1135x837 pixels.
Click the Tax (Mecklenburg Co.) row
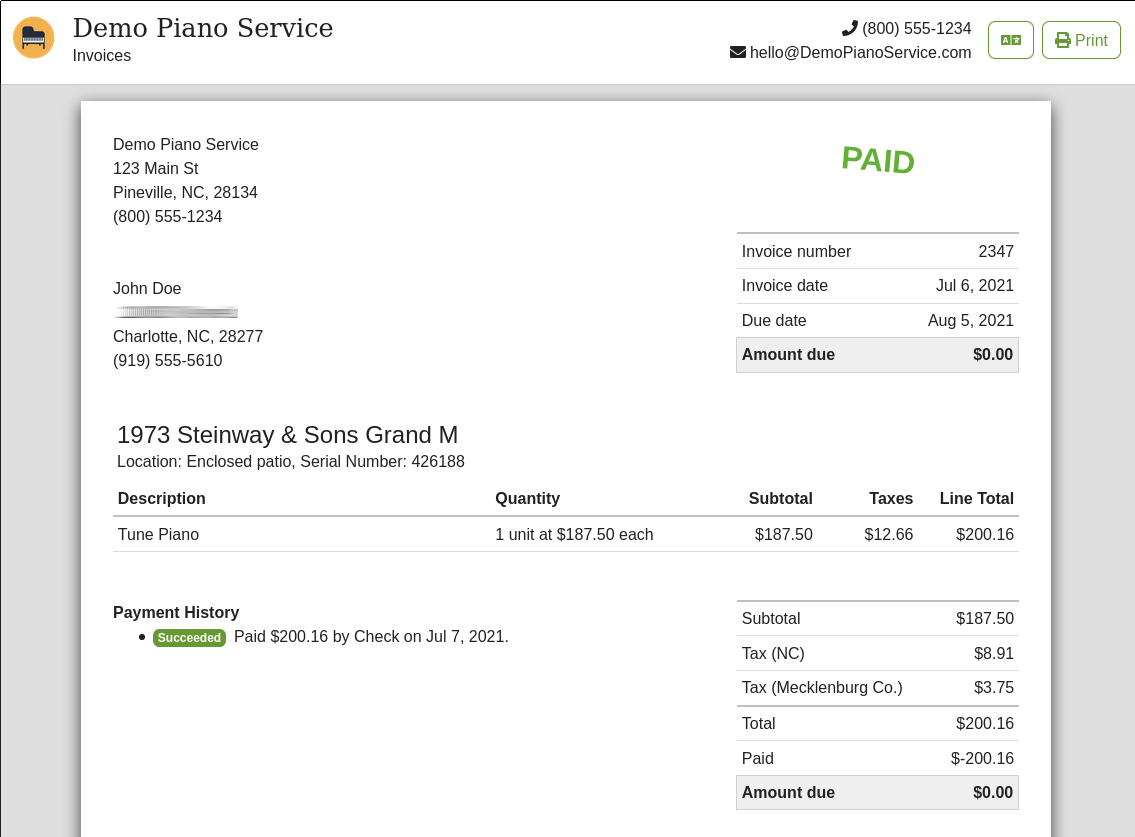[x=877, y=687]
